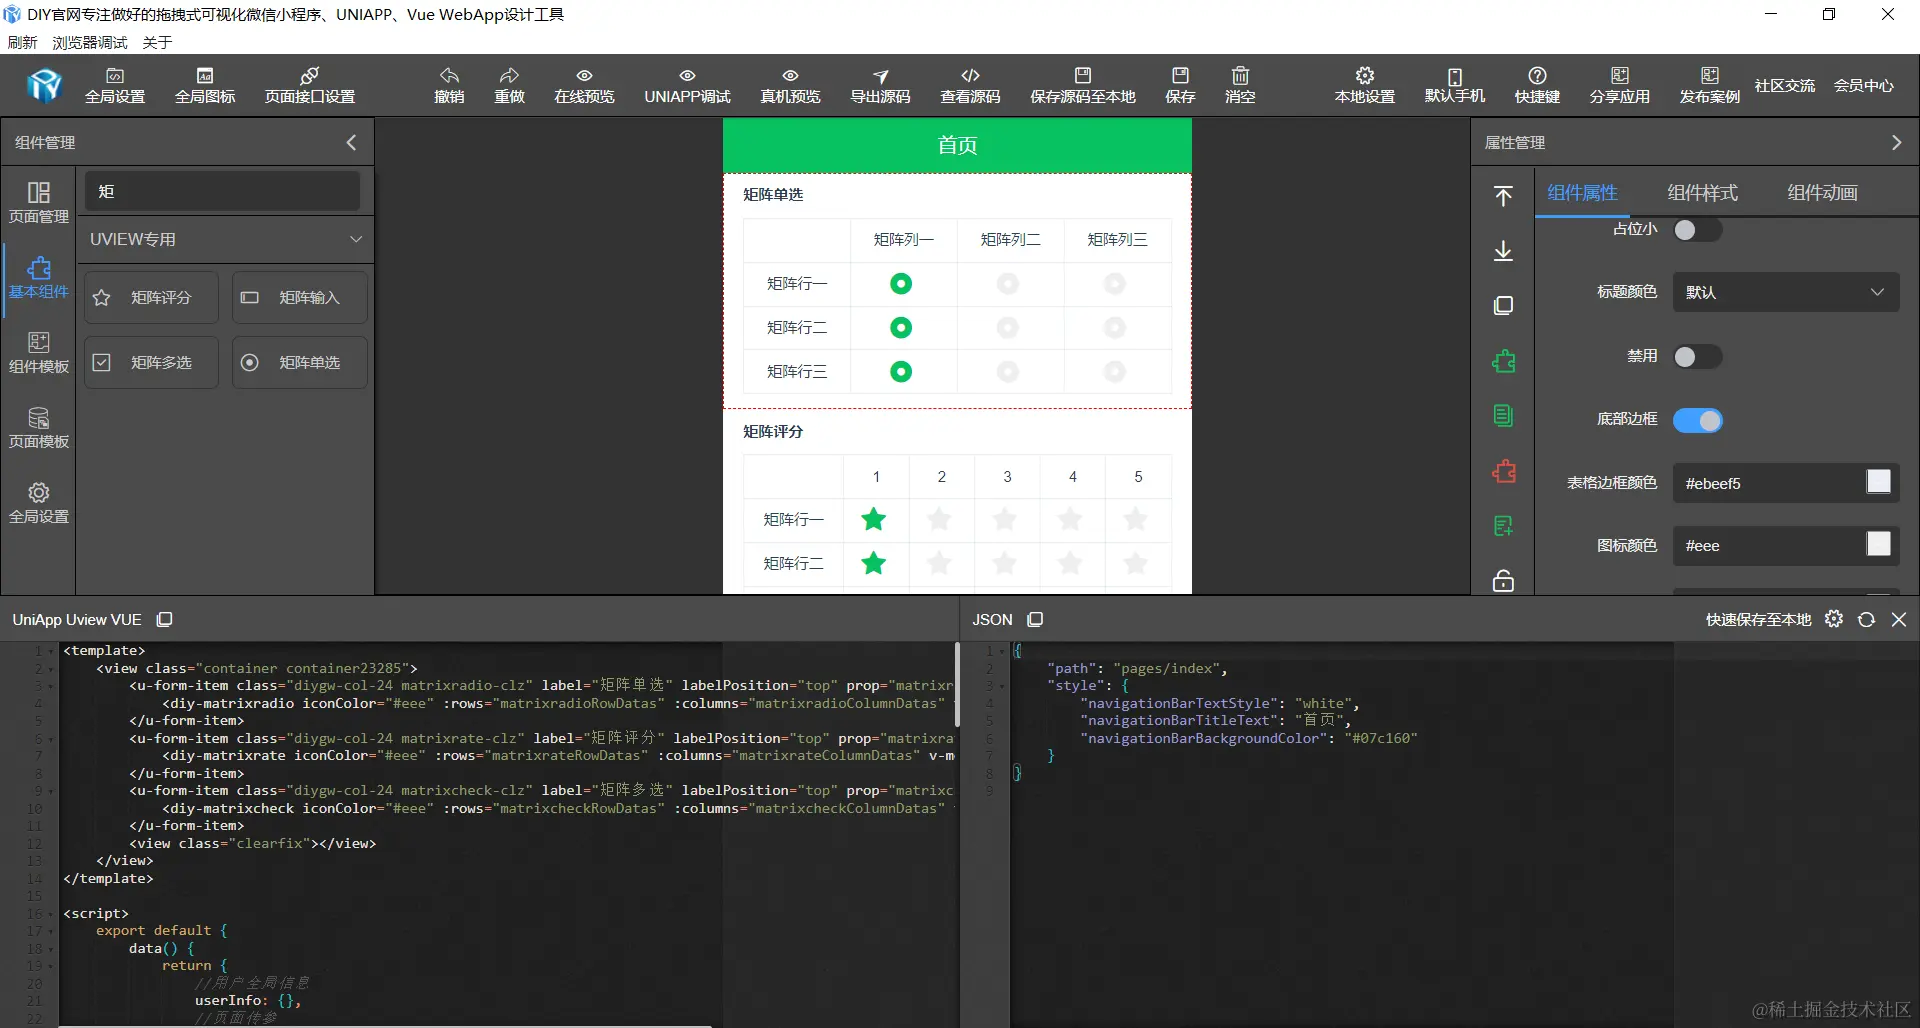
Task: Refresh the code panel
Action: tap(1866, 619)
